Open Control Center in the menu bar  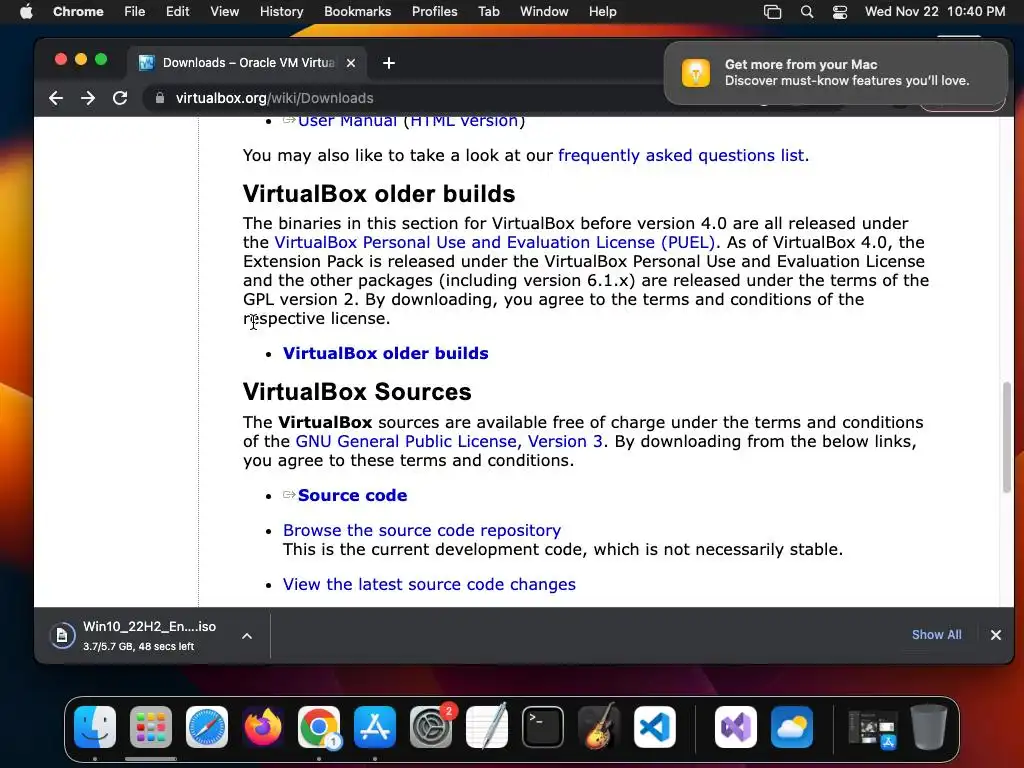click(x=839, y=12)
